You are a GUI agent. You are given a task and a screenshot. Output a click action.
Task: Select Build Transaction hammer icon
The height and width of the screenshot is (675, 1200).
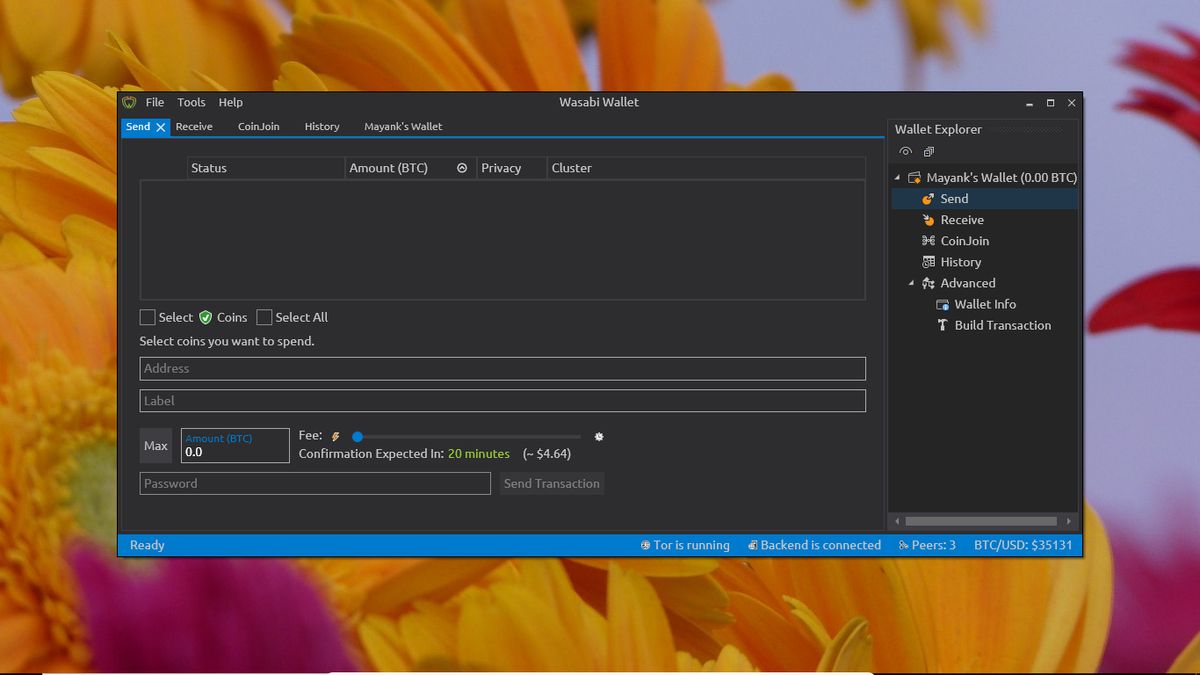(942, 325)
